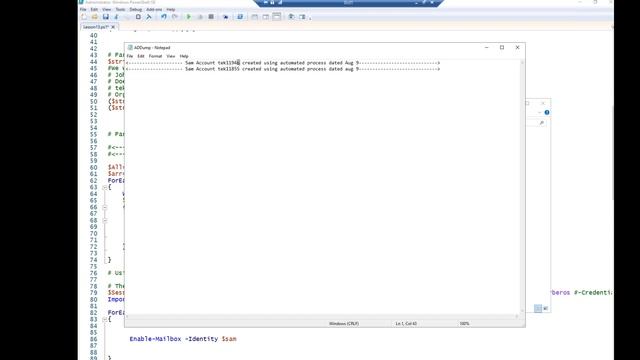
Task: Close the ADDump Notepad window
Action: [x=518, y=47]
